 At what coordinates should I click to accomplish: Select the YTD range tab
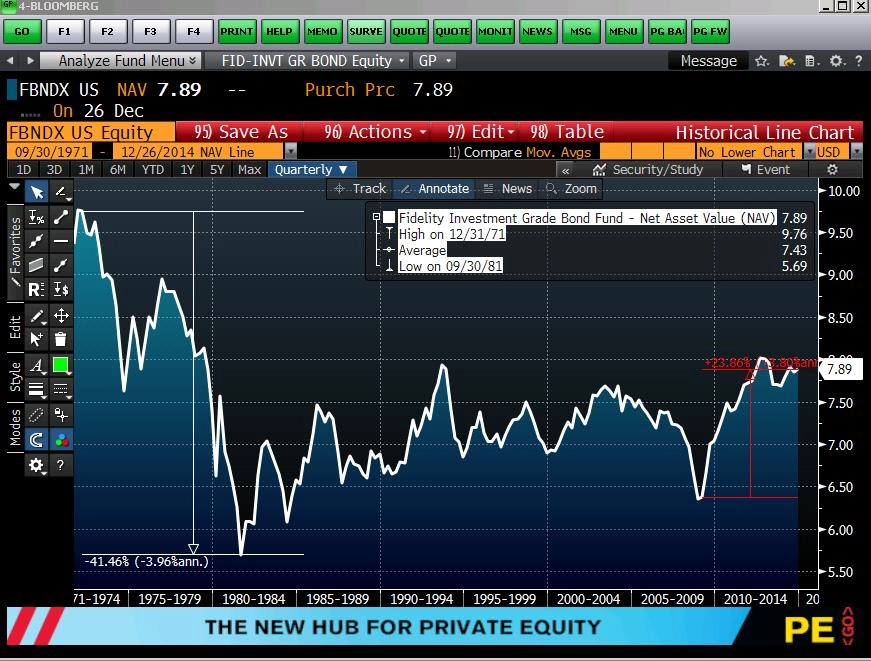click(153, 169)
